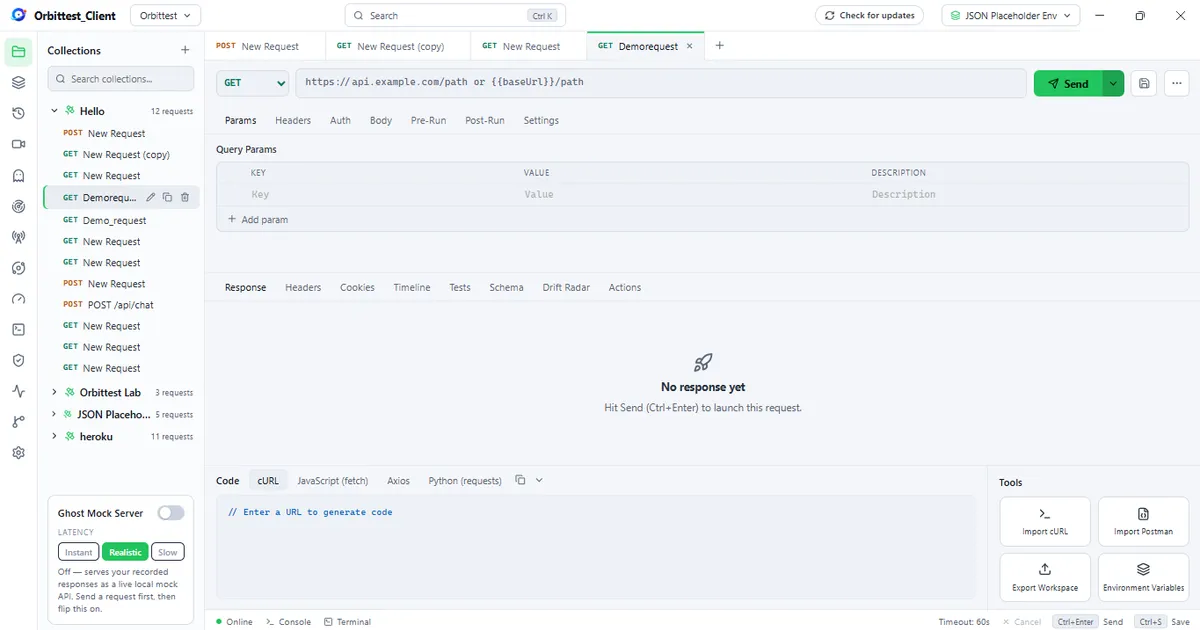Open the GET method dropdown
The image size is (1200, 630).
[x=252, y=83]
